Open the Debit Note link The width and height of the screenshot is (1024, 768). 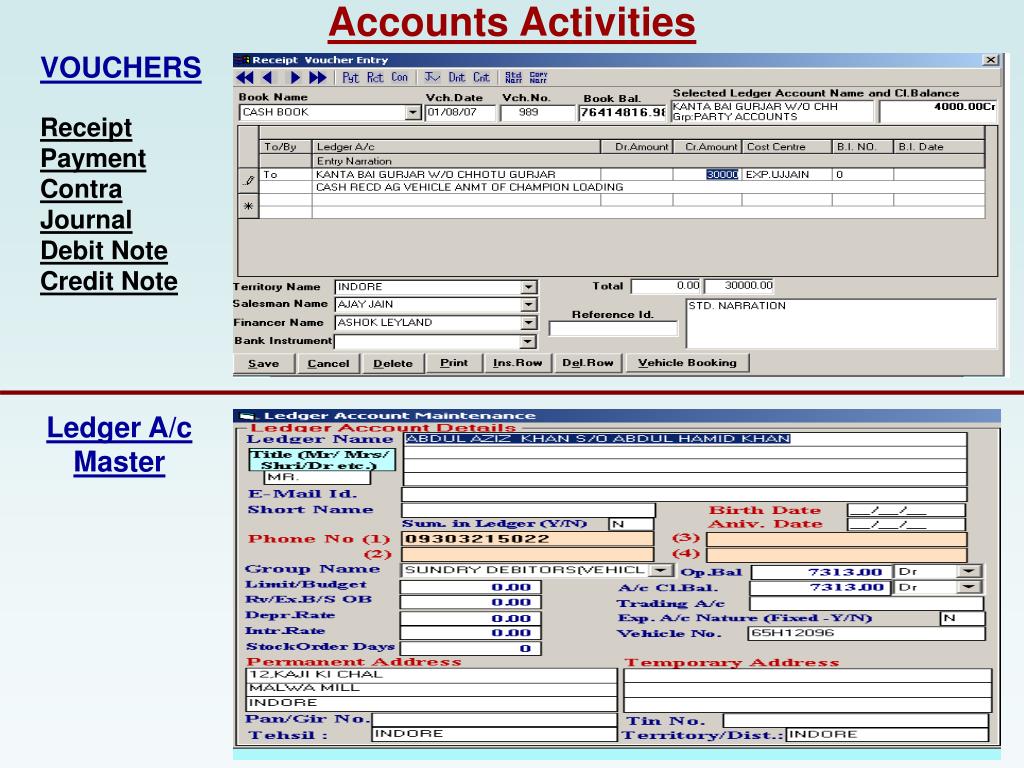tap(104, 251)
